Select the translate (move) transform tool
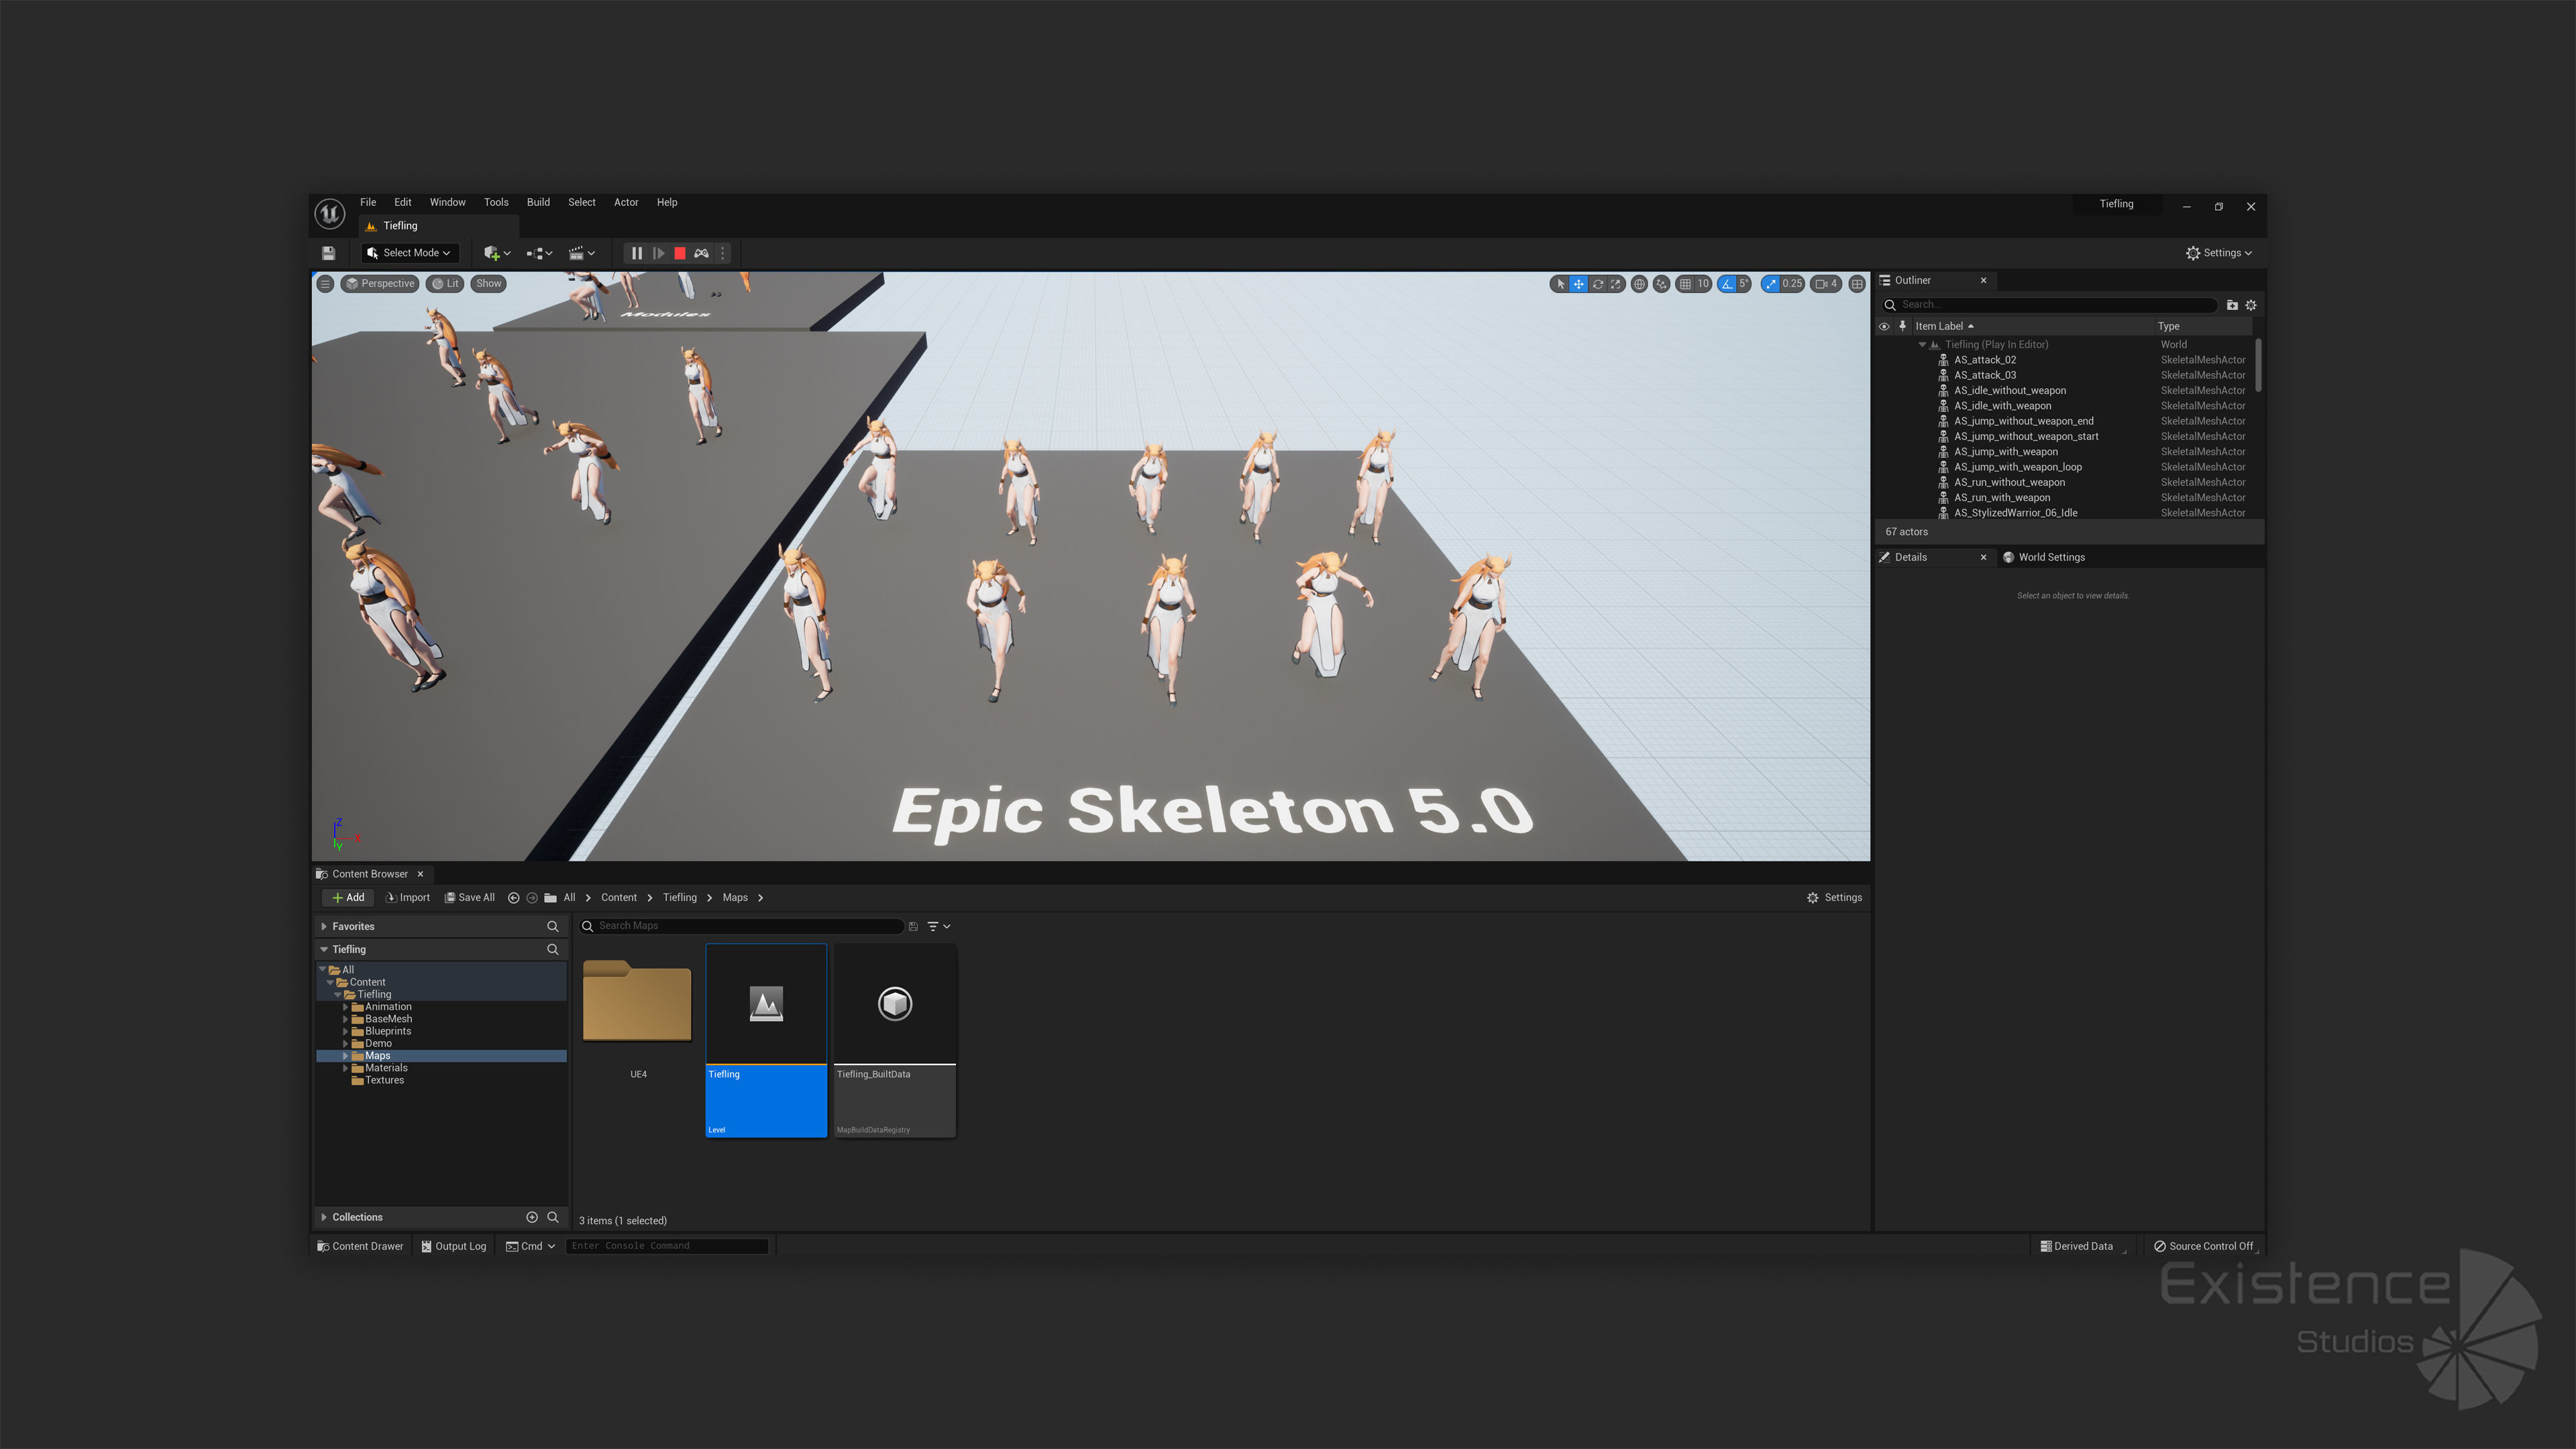The height and width of the screenshot is (1449, 2576). pos(1578,284)
